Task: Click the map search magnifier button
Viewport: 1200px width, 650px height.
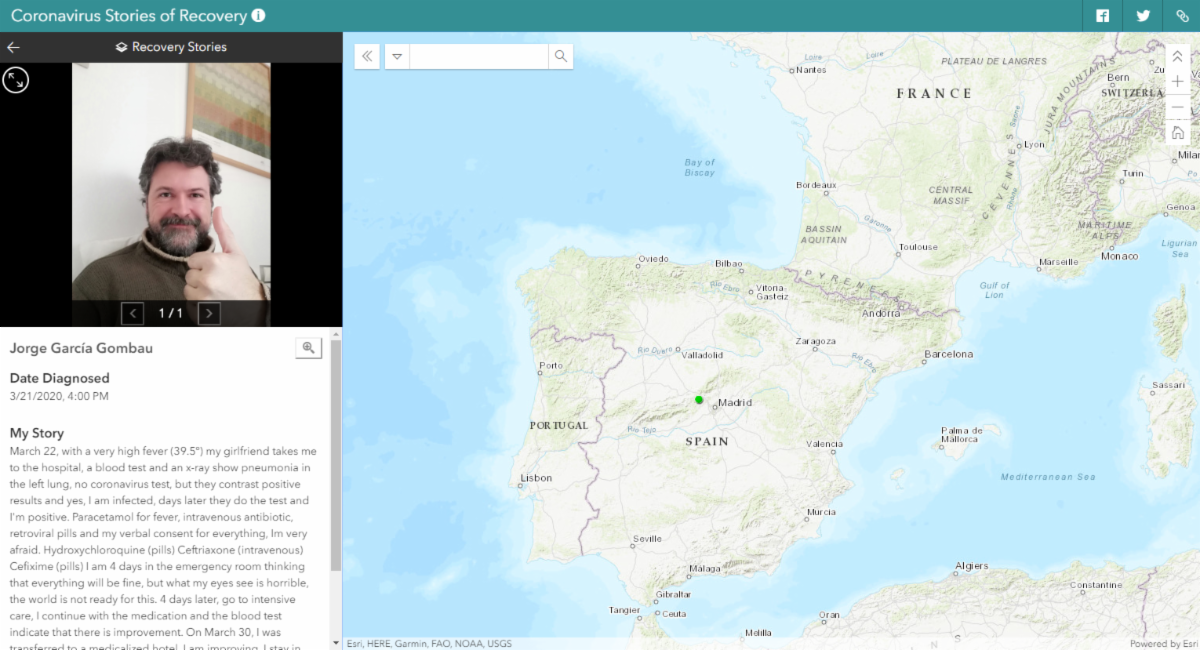Action: (x=561, y=57)
